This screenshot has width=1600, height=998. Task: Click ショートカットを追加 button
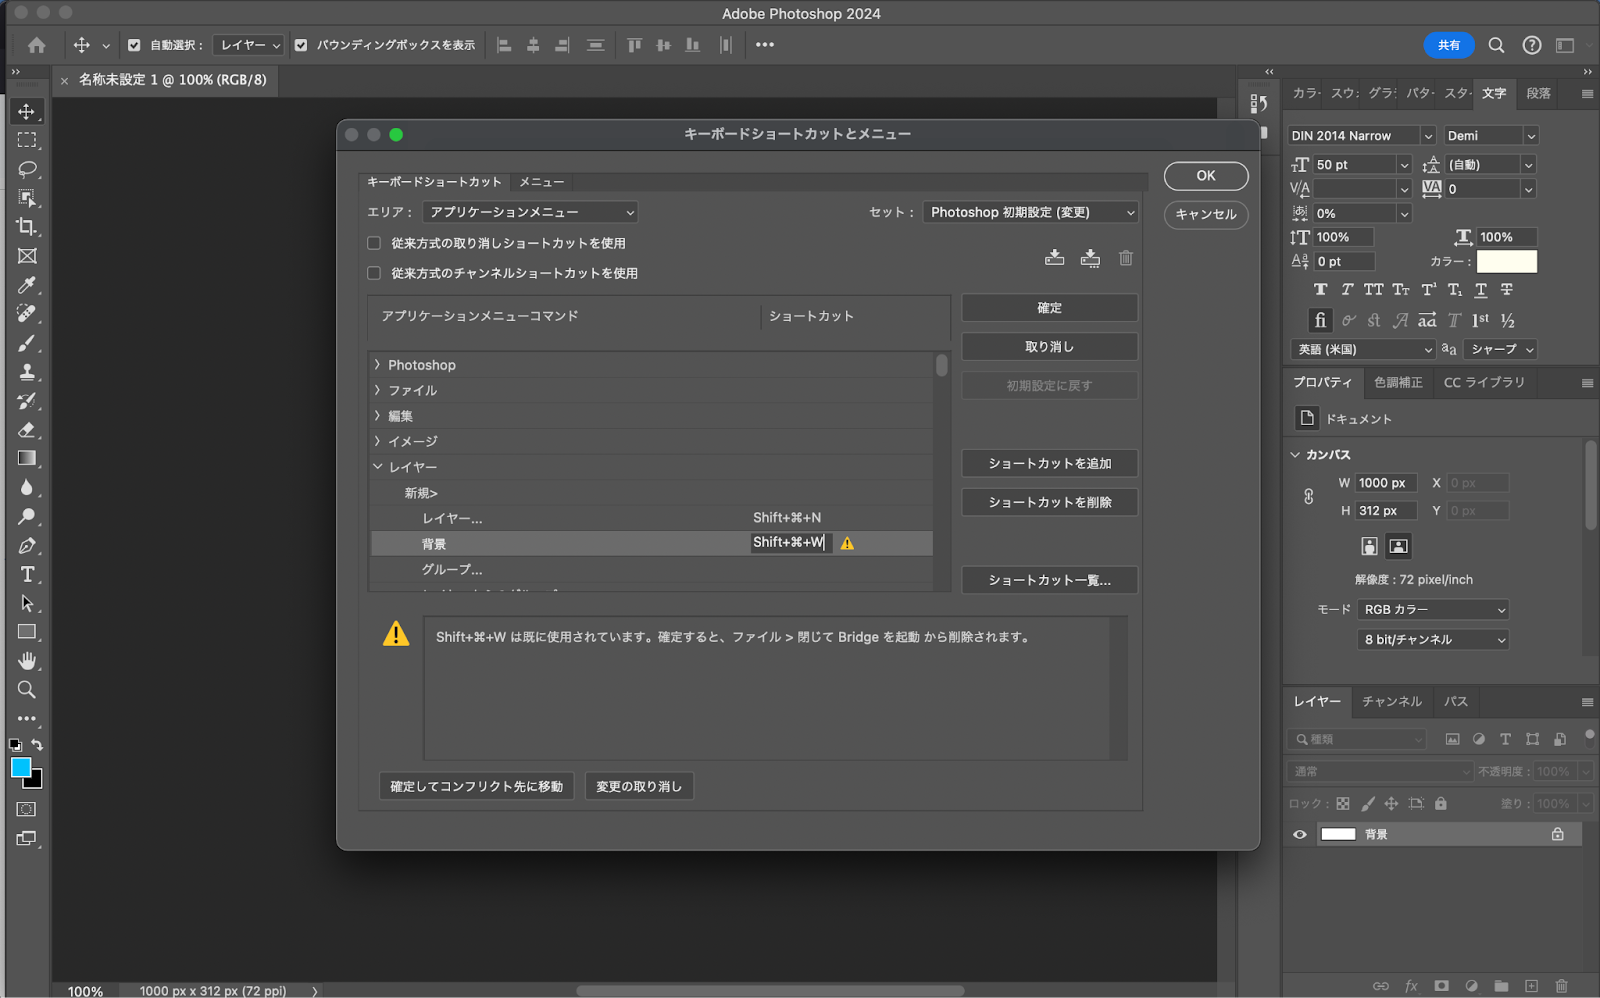[1049, 463]
